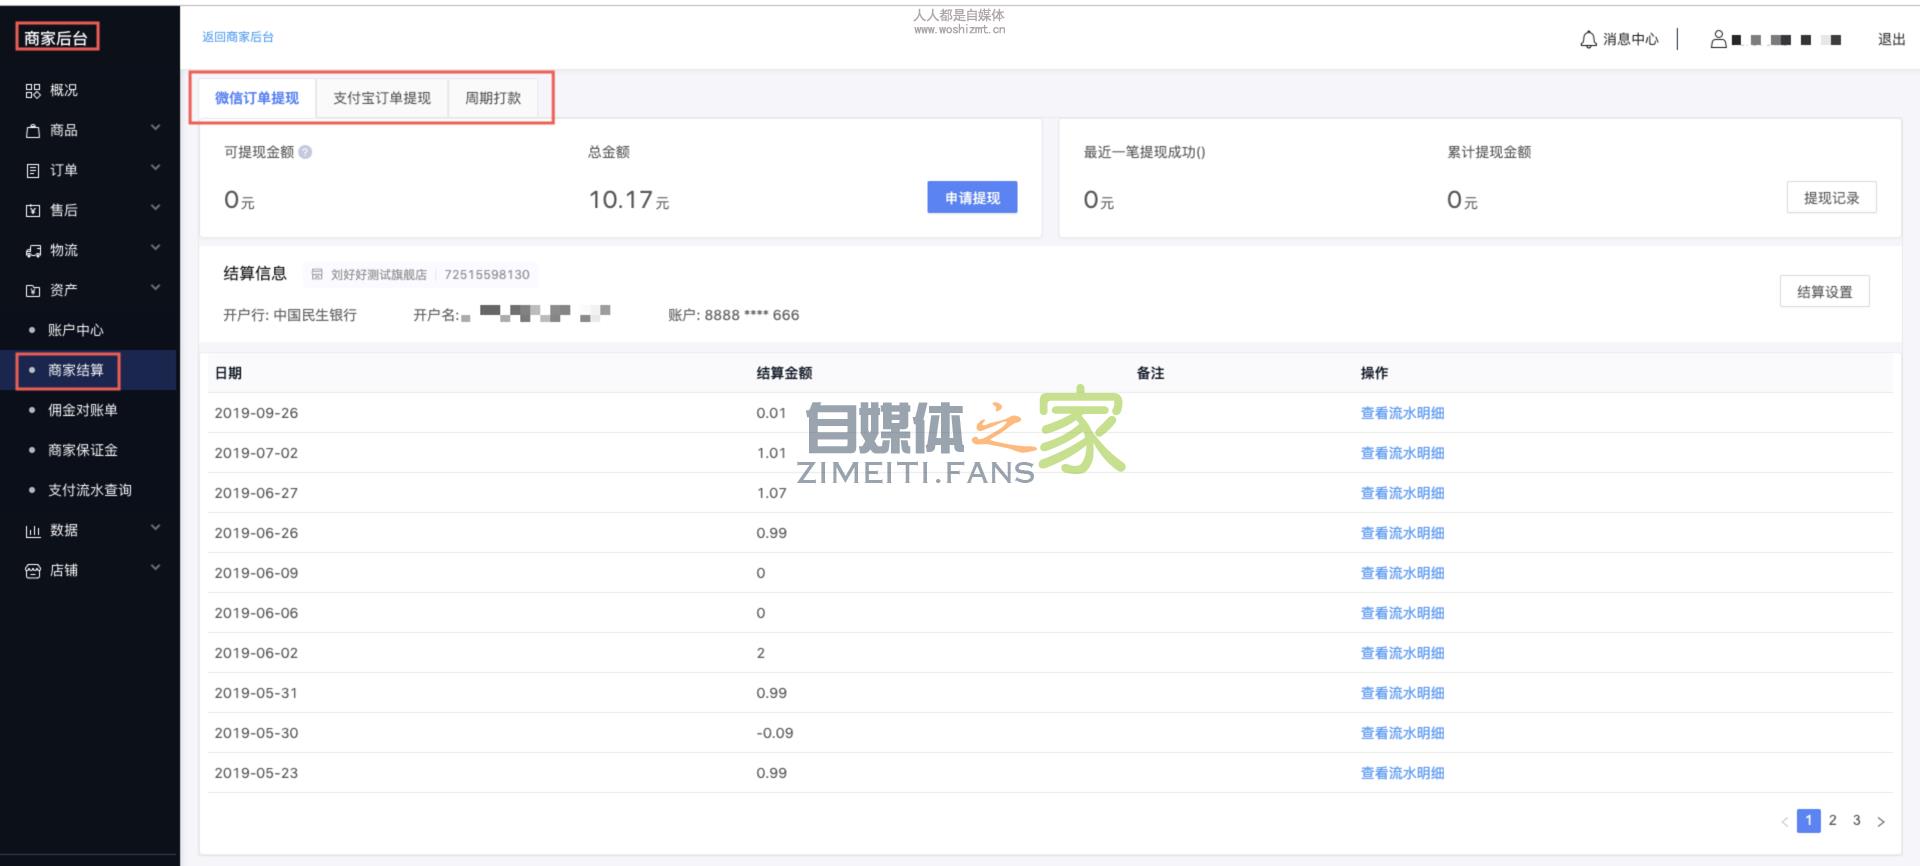Click the 概况 overview icon in sidebar
This screenshot has width=1920, height=866.
(x=33, y=91)
